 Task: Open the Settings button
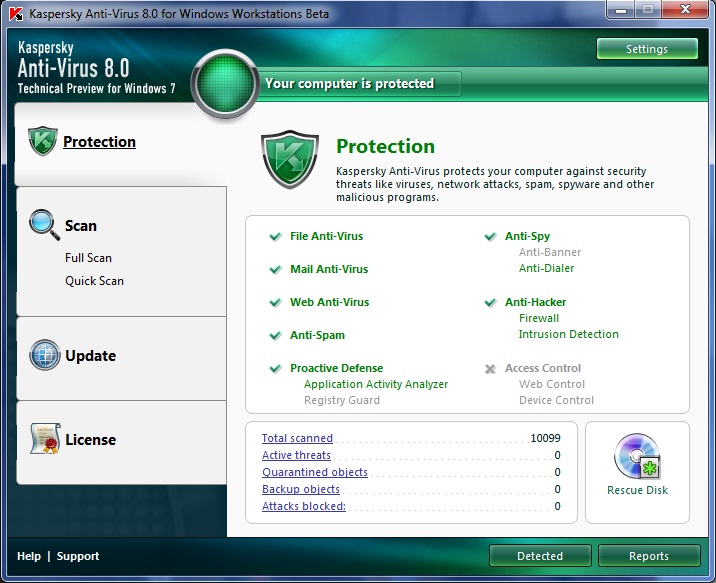click(x=647, y=48)
